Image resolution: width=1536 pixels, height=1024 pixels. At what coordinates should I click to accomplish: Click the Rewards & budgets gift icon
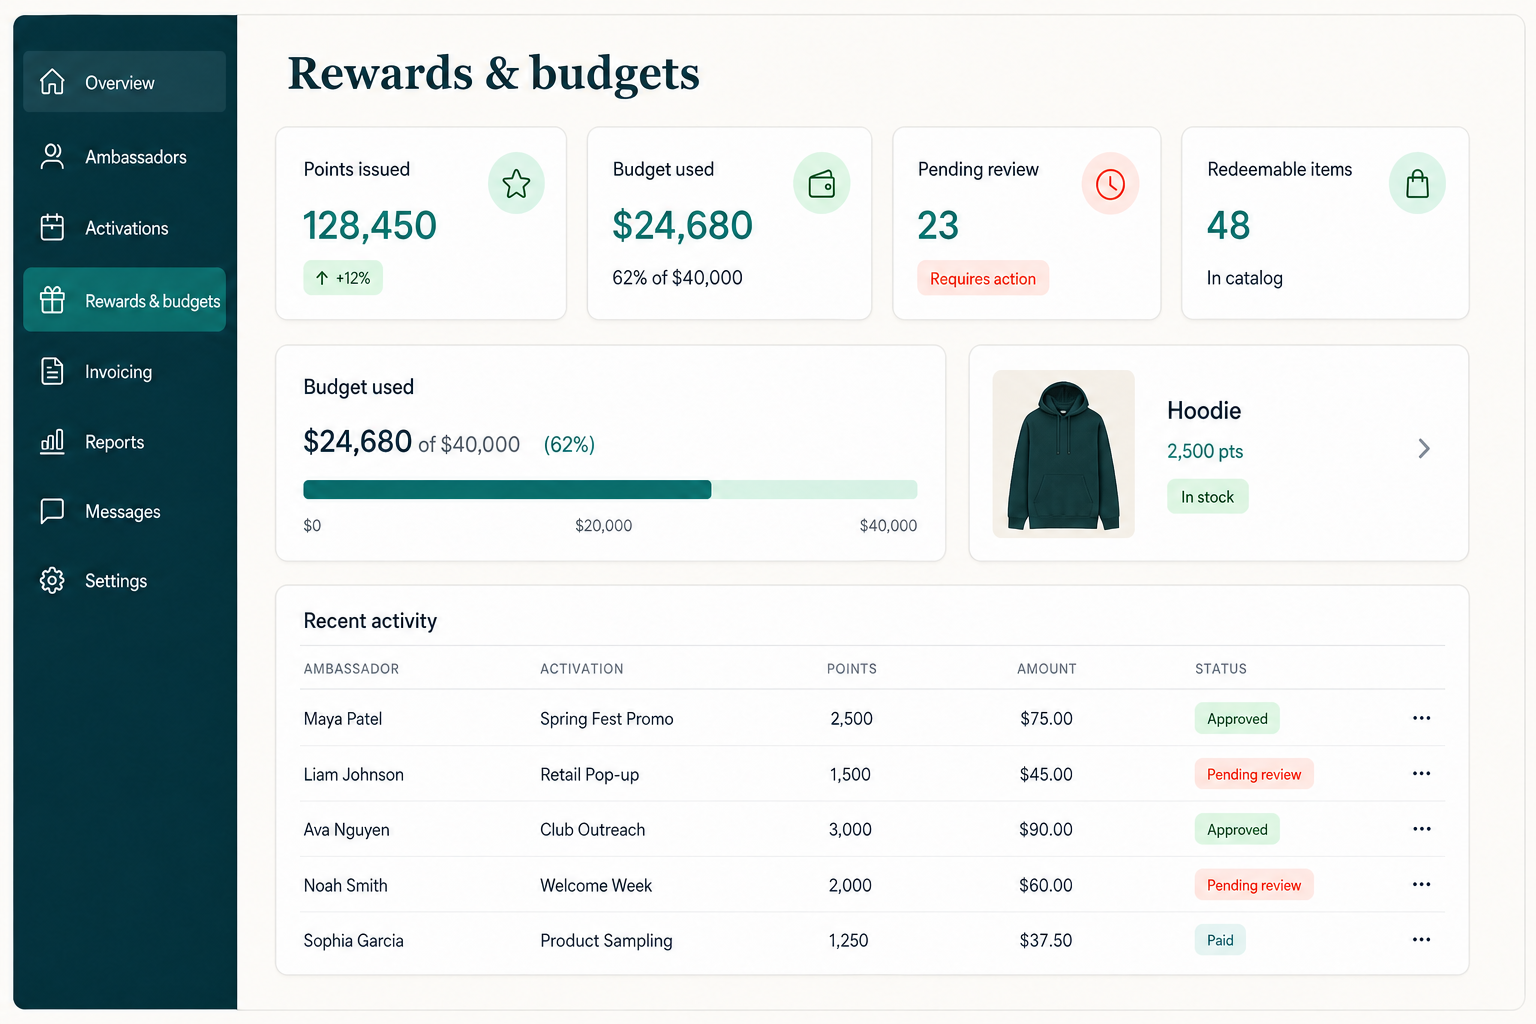click(52, 300)
